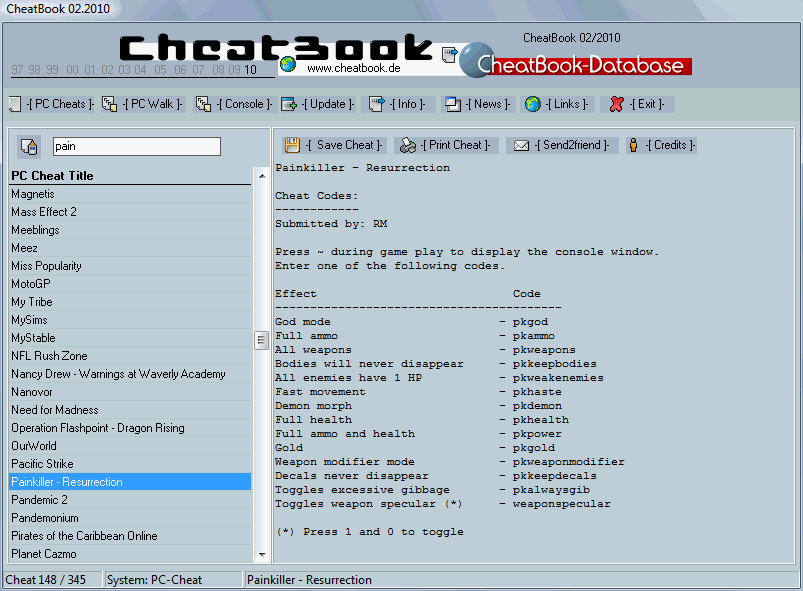Image resolution: width=803 pixels, height=591 pixels.
Task: Click the Save Cheat button
Action: click(334, 145)
